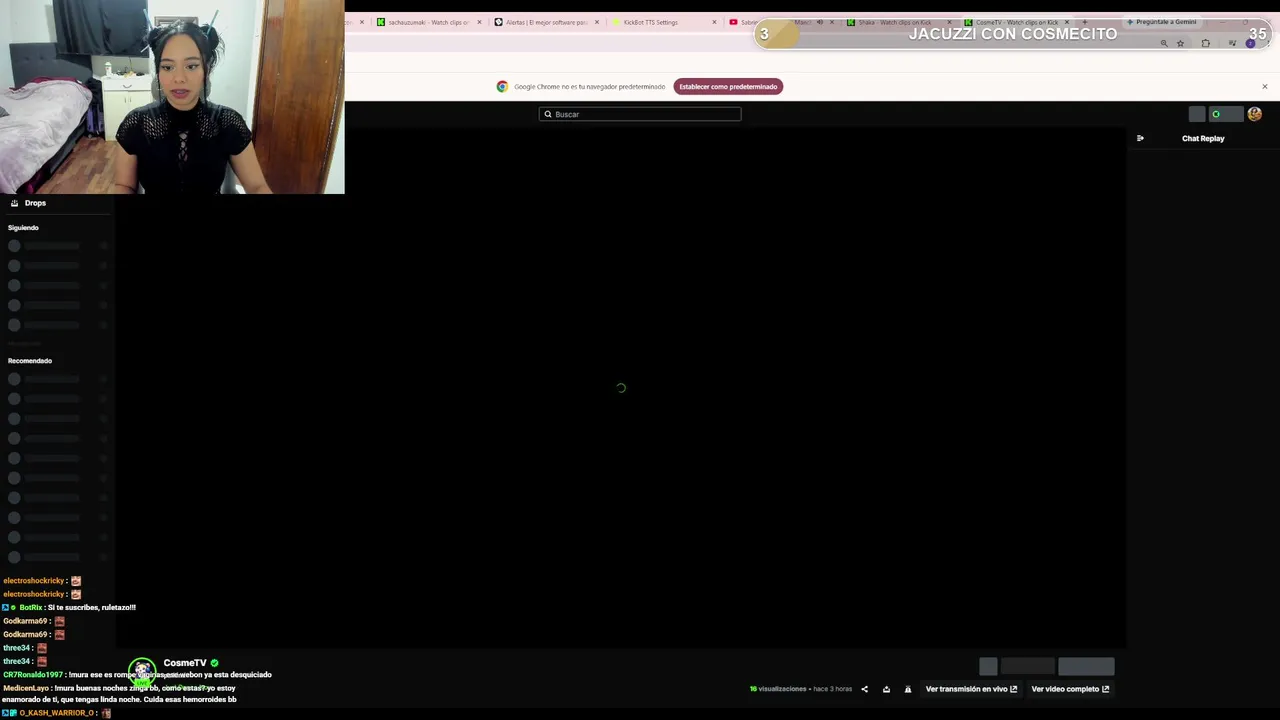Open Ver video completo link

point(1070,689)
